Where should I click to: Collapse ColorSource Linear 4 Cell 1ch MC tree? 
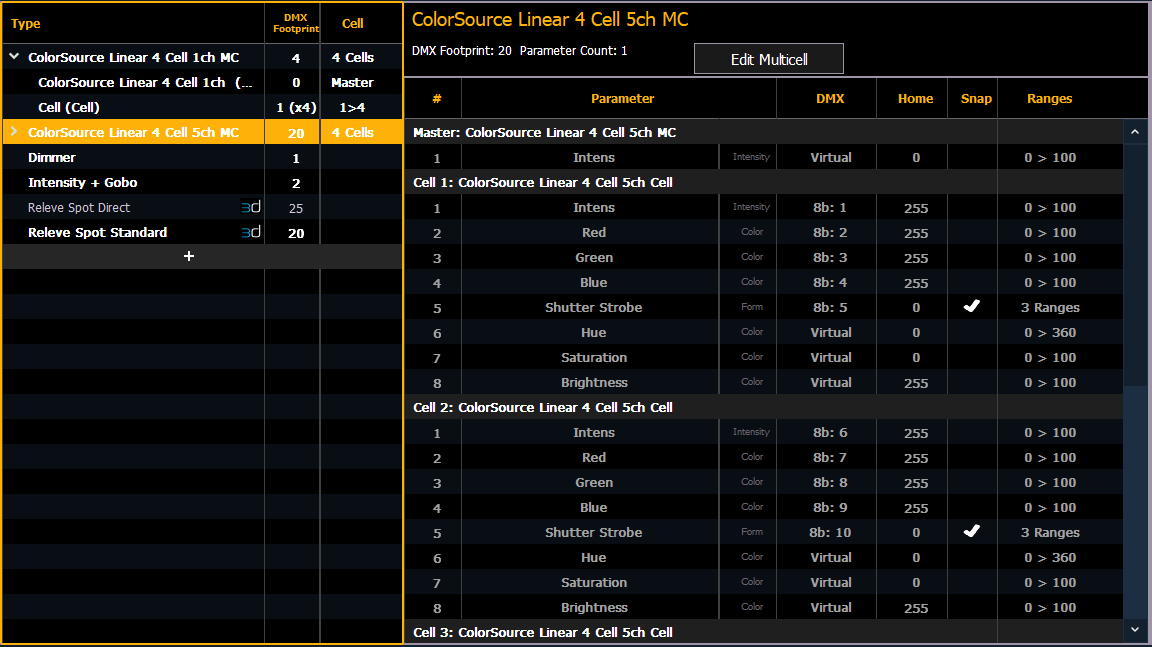(14, 57)
